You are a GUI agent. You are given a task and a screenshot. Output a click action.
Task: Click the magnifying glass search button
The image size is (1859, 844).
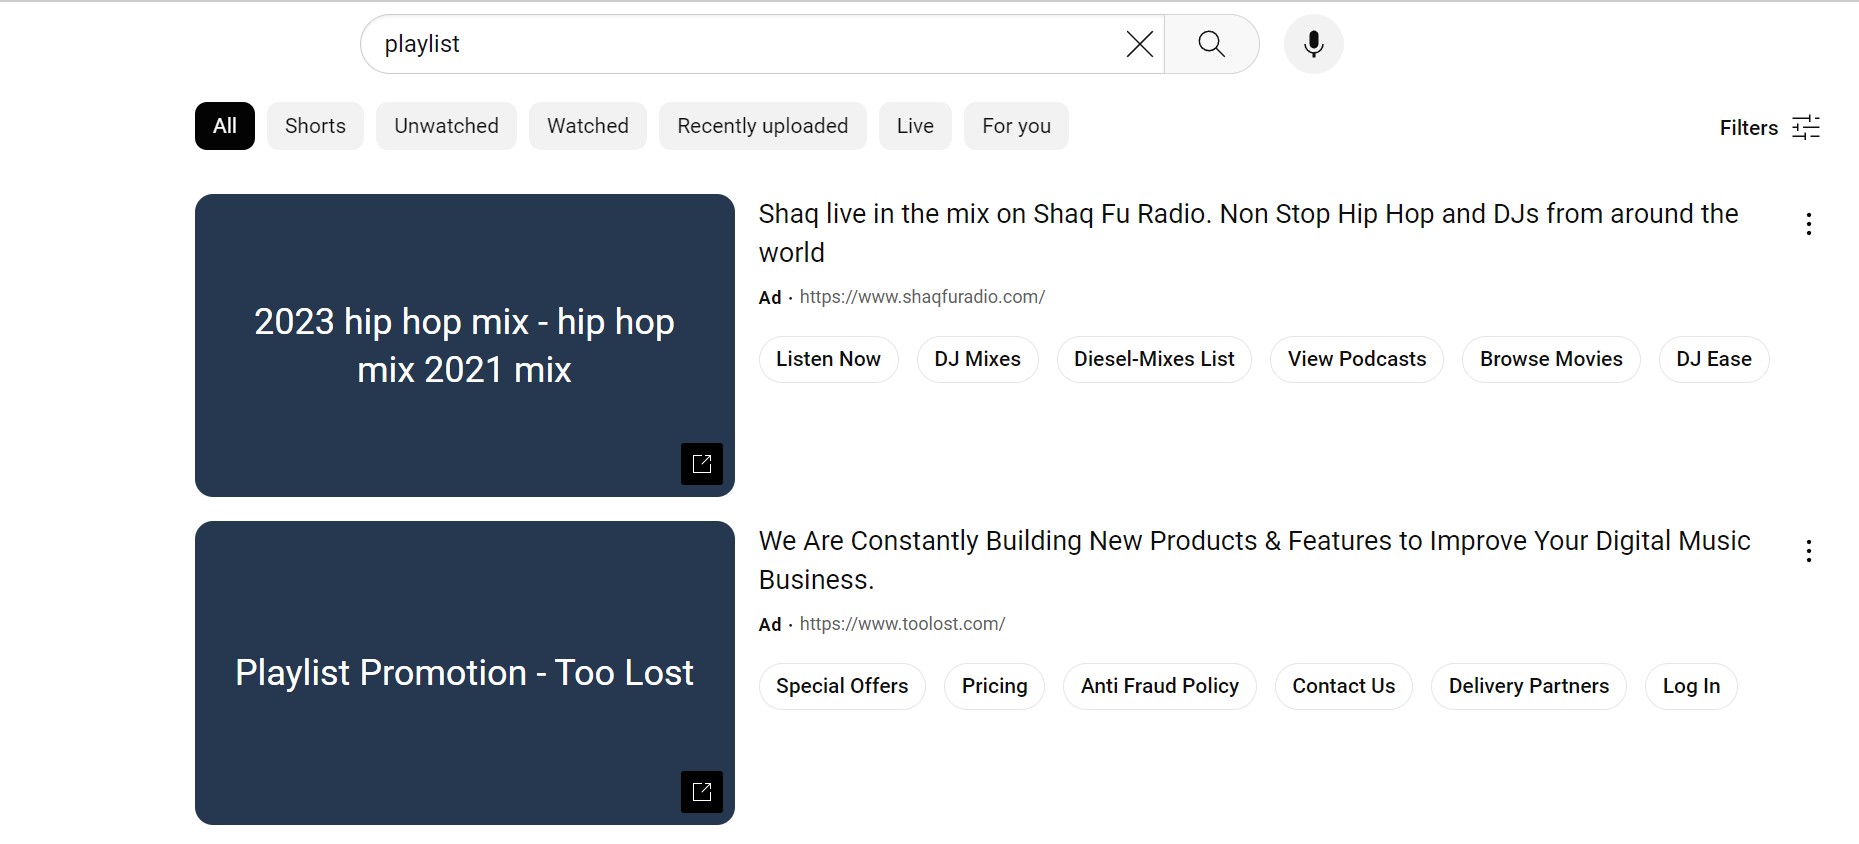click(x=1212, y=44)
